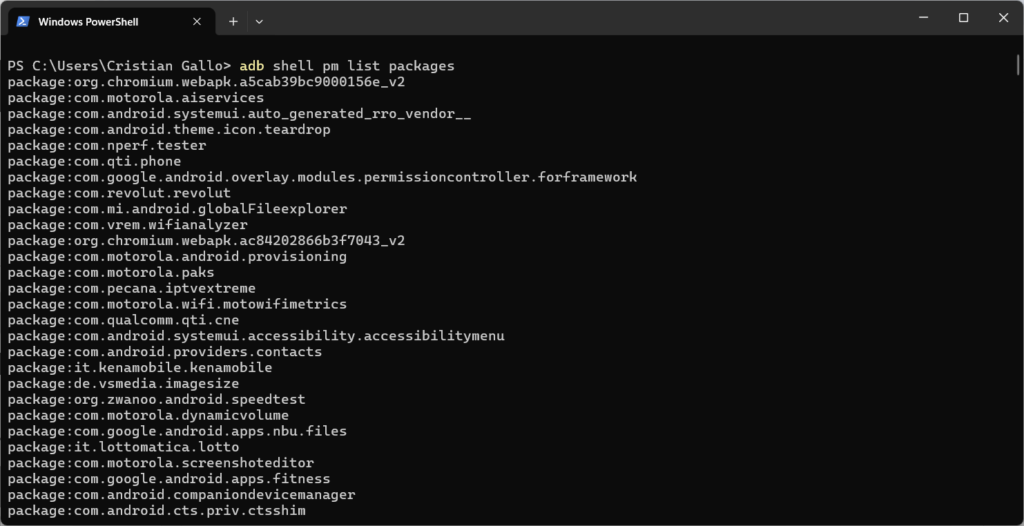
Task: Click the com.revolut.revolut package line
Action: tap(119, 193)
